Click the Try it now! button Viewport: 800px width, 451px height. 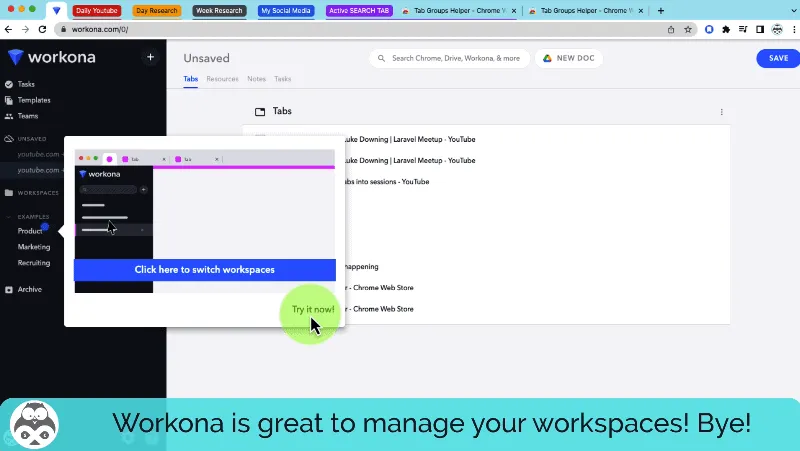pyautogui.click(x=313, y=309)
